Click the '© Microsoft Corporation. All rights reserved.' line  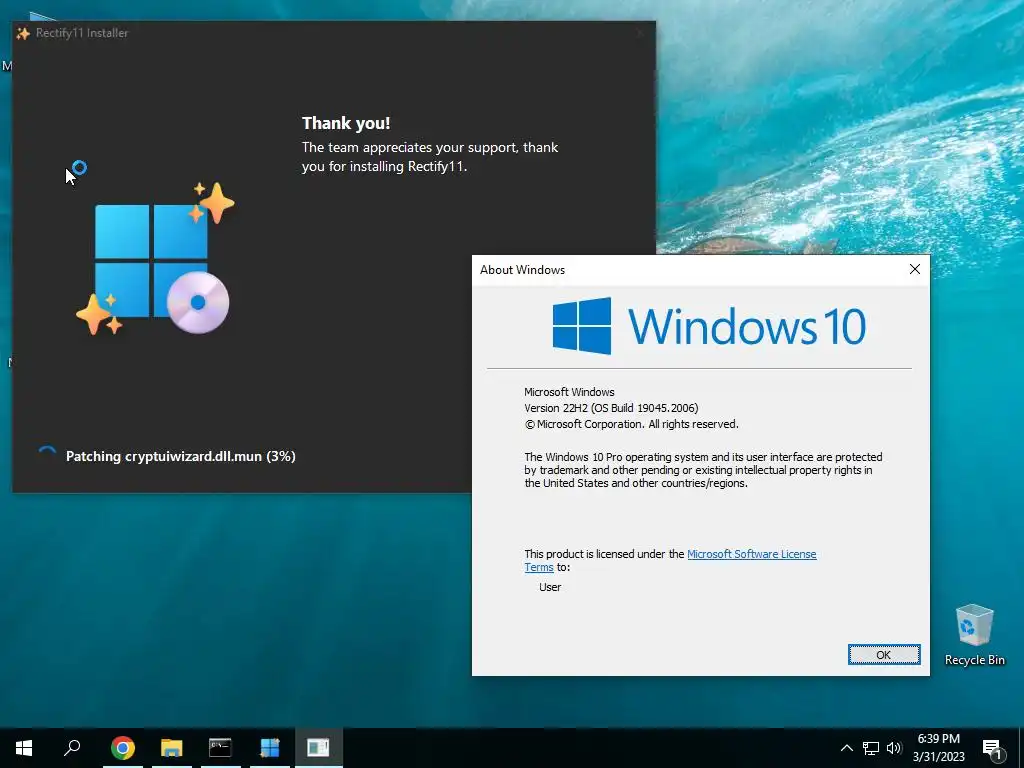point(632,424)
